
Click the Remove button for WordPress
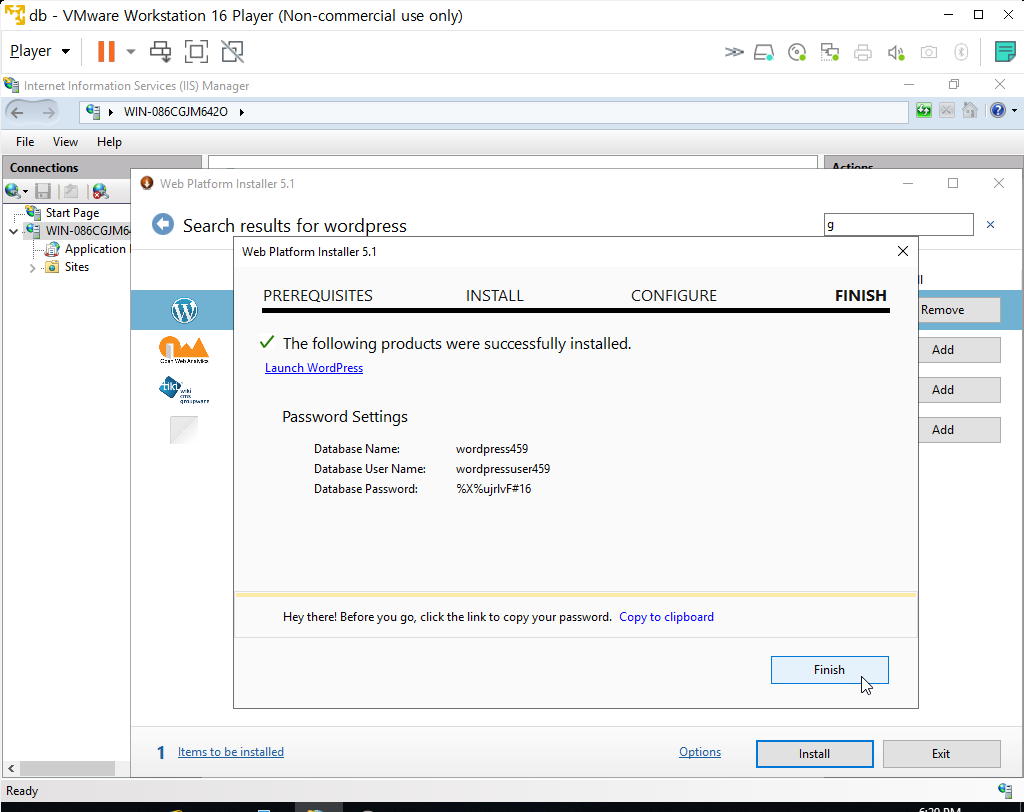[x=959, y=310]
